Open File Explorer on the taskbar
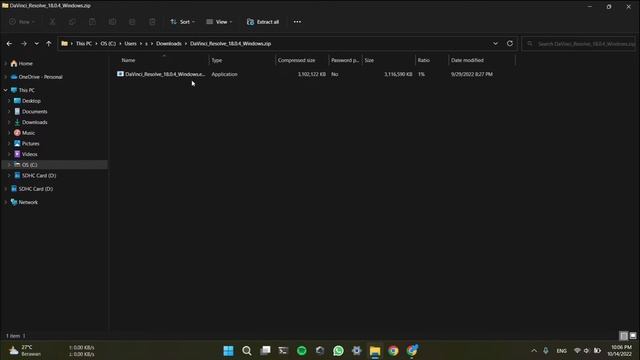The height and width of the screenshot is (360, 640). pos(375,351)
